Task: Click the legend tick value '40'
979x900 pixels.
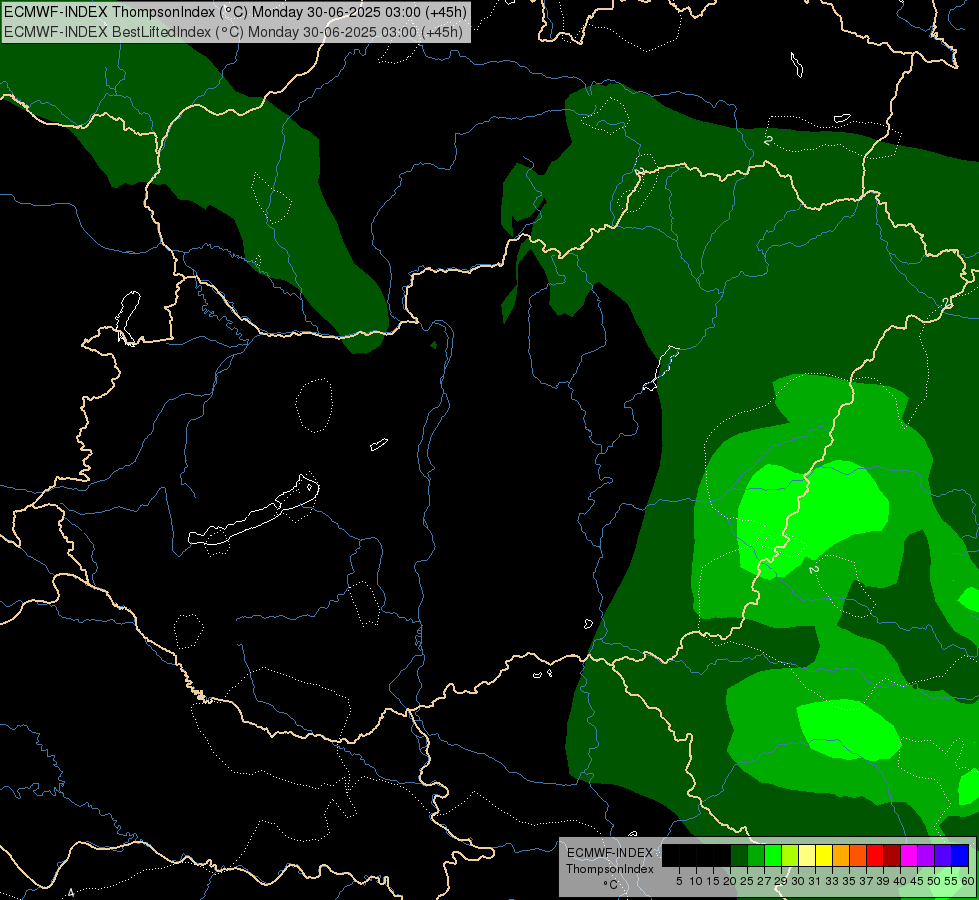Action: (x=901, y=881)
